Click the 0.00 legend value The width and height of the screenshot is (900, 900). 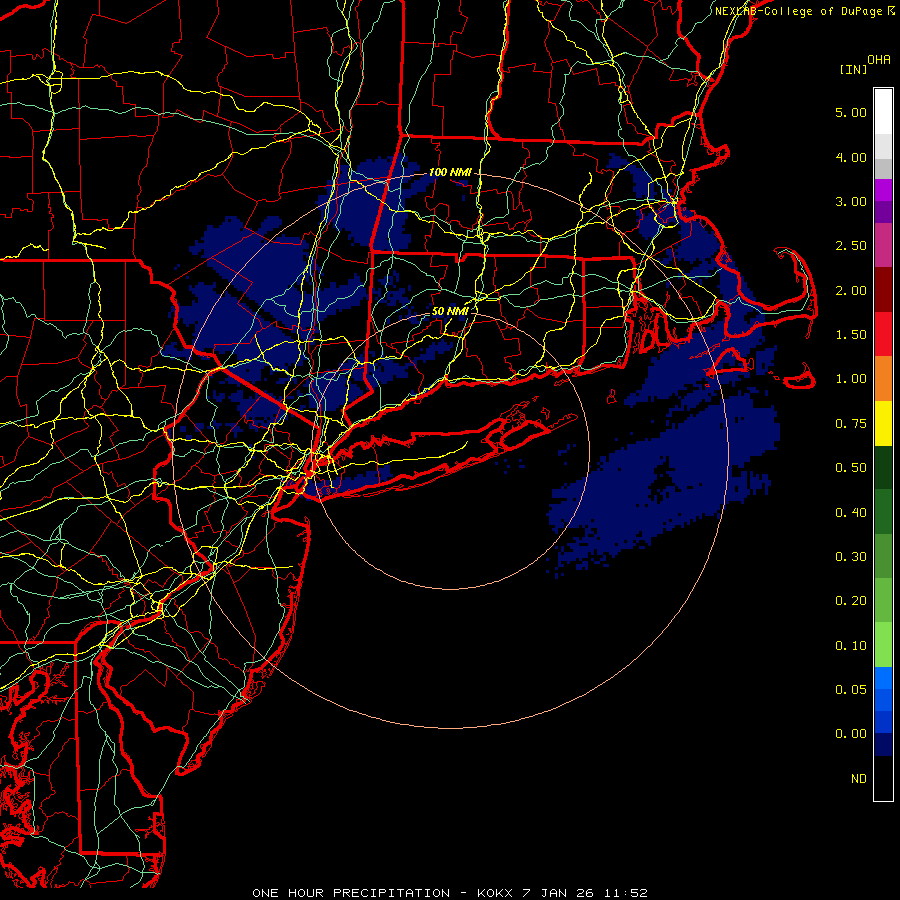coord(851,734)
